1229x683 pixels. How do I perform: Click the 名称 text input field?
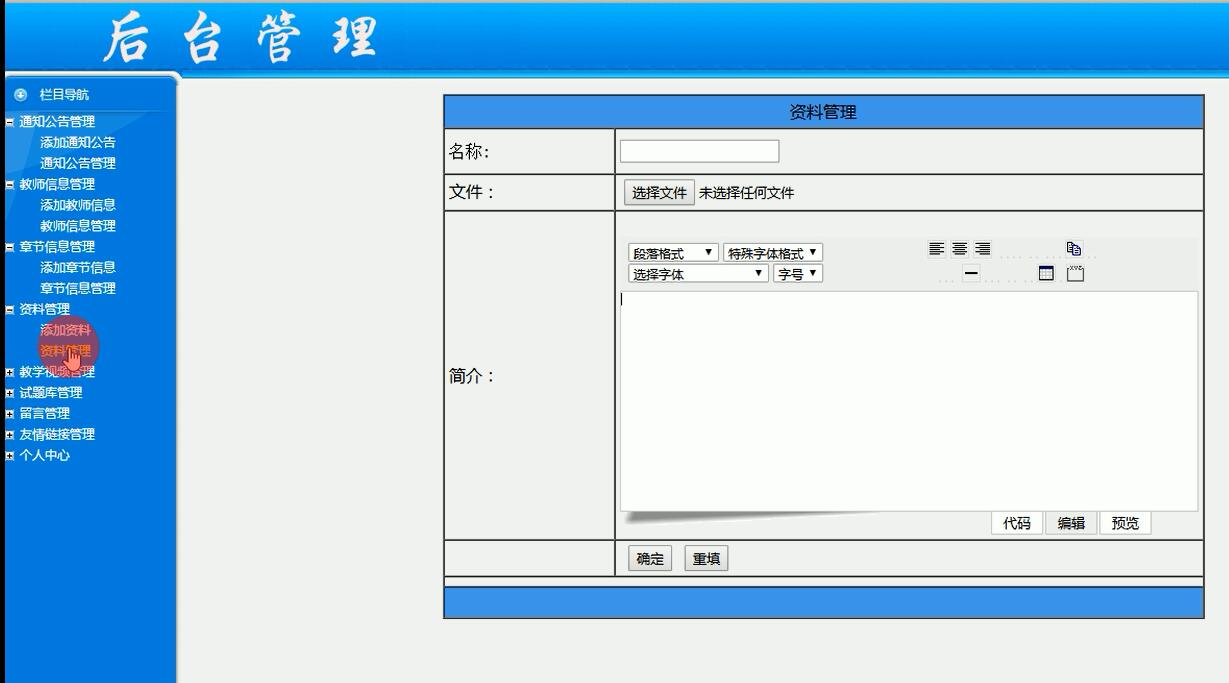tap(699, 151)
